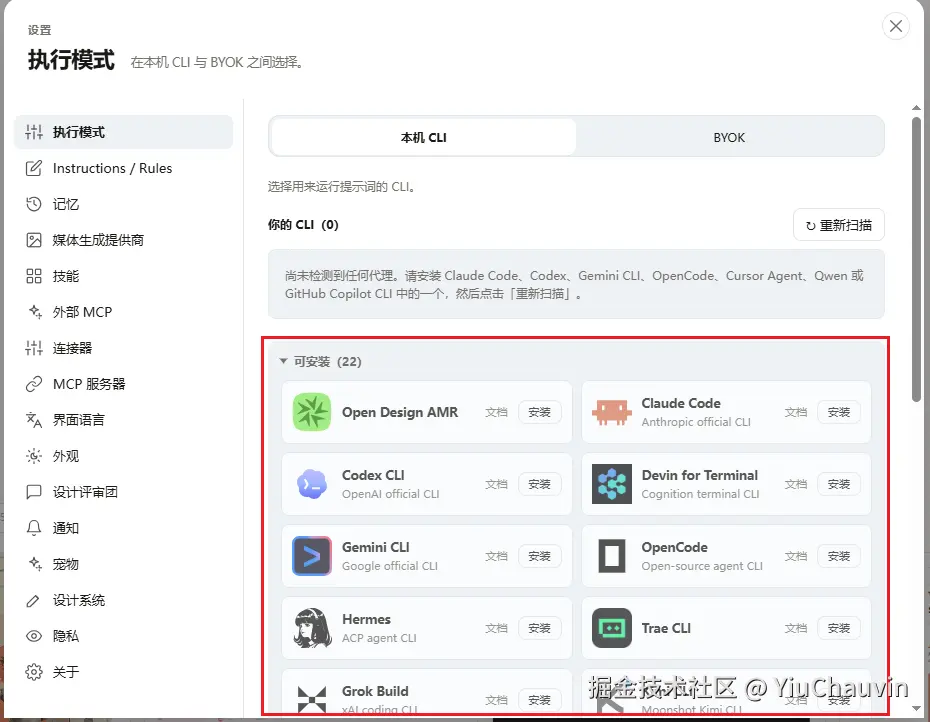Switch to the 本机 CLI tab

coord(423,138)
